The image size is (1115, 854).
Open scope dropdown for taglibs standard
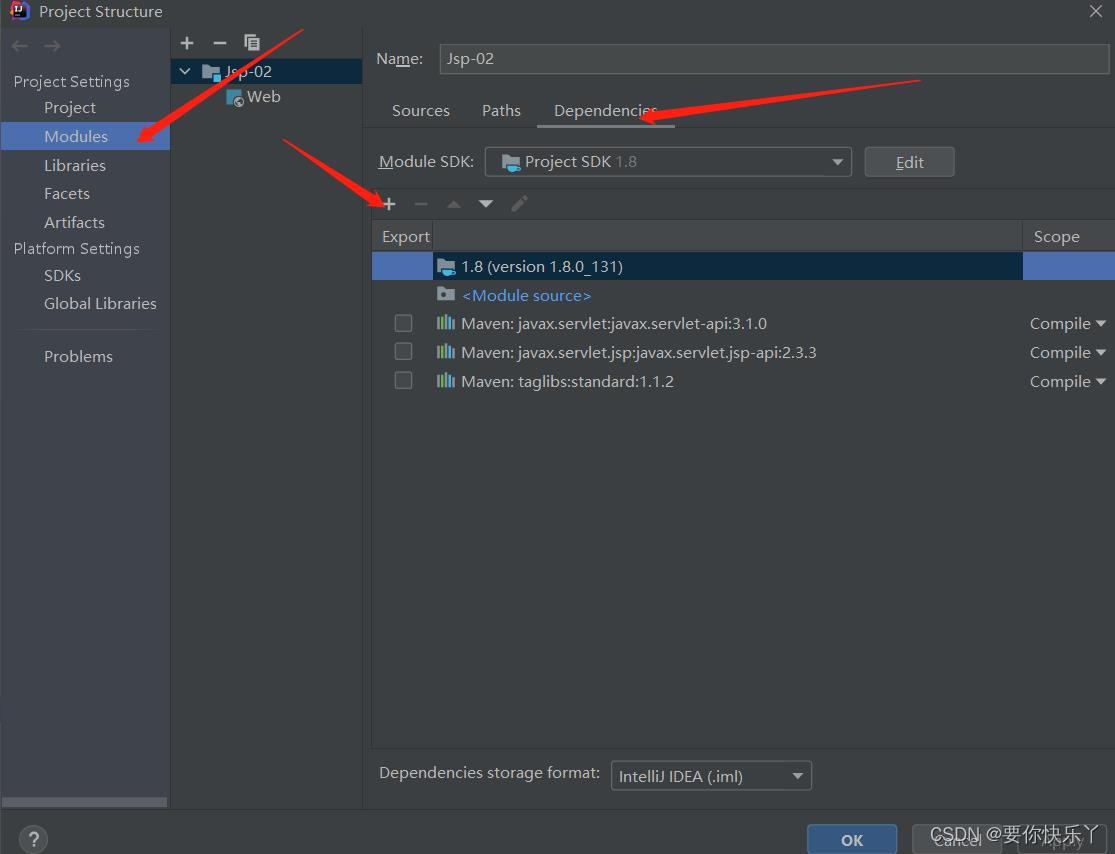(x=1067, y=382)
